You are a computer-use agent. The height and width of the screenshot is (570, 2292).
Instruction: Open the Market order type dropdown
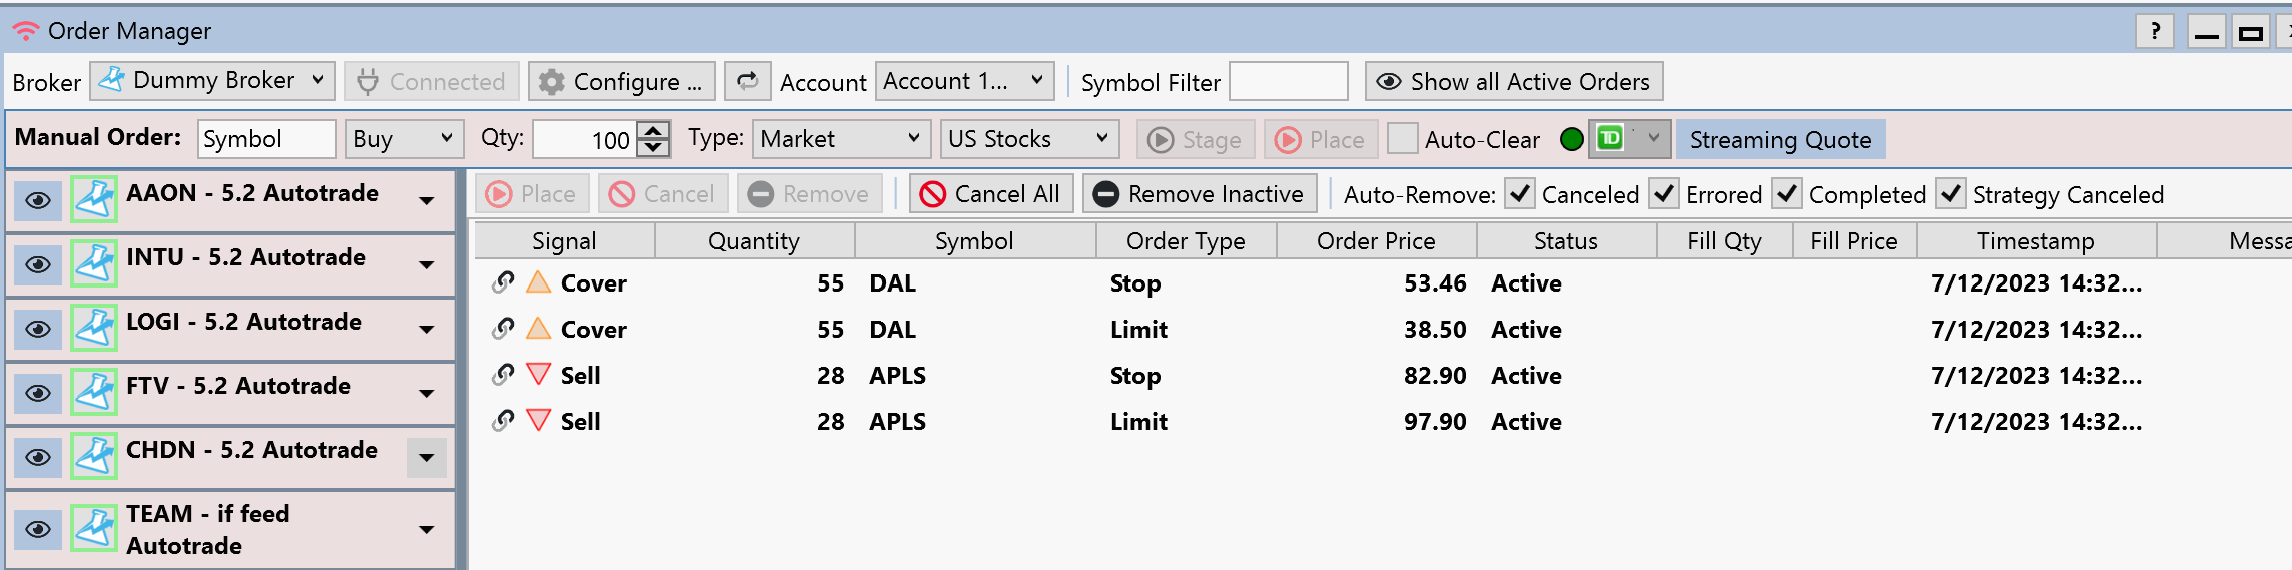coord(840,139)
